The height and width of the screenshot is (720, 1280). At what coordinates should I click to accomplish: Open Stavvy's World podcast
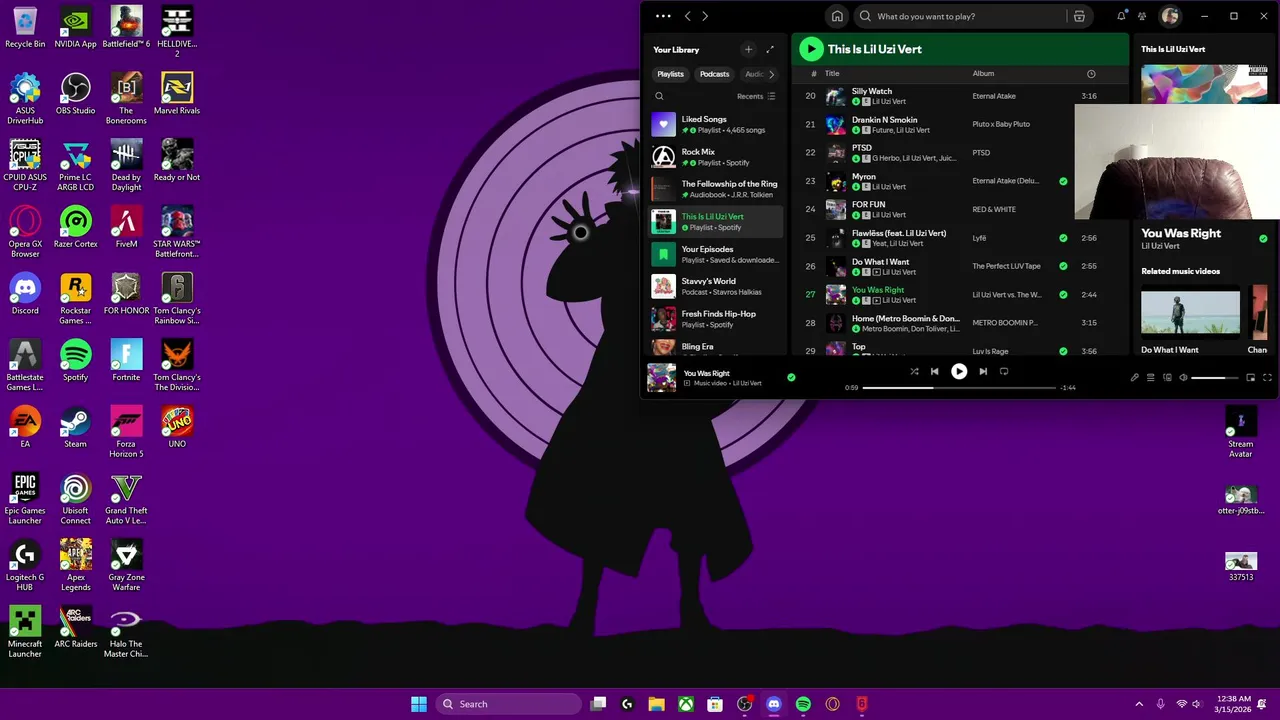[x=716, y=287]
